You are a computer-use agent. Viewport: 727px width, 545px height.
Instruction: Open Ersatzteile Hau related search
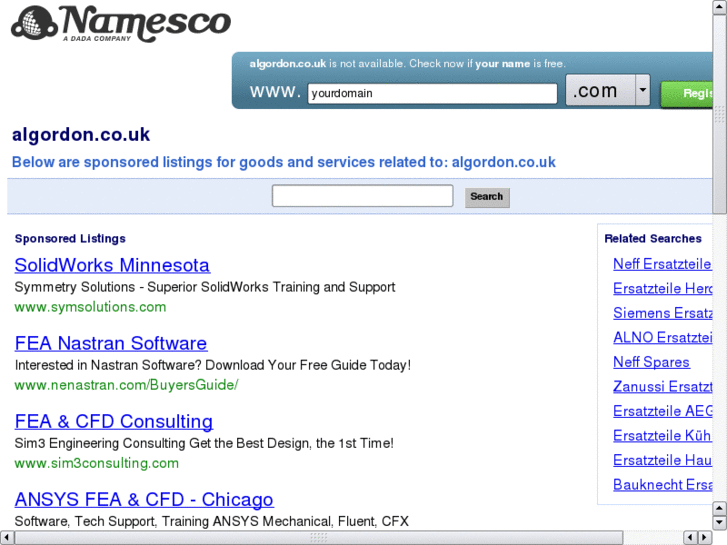coord(663,460)
